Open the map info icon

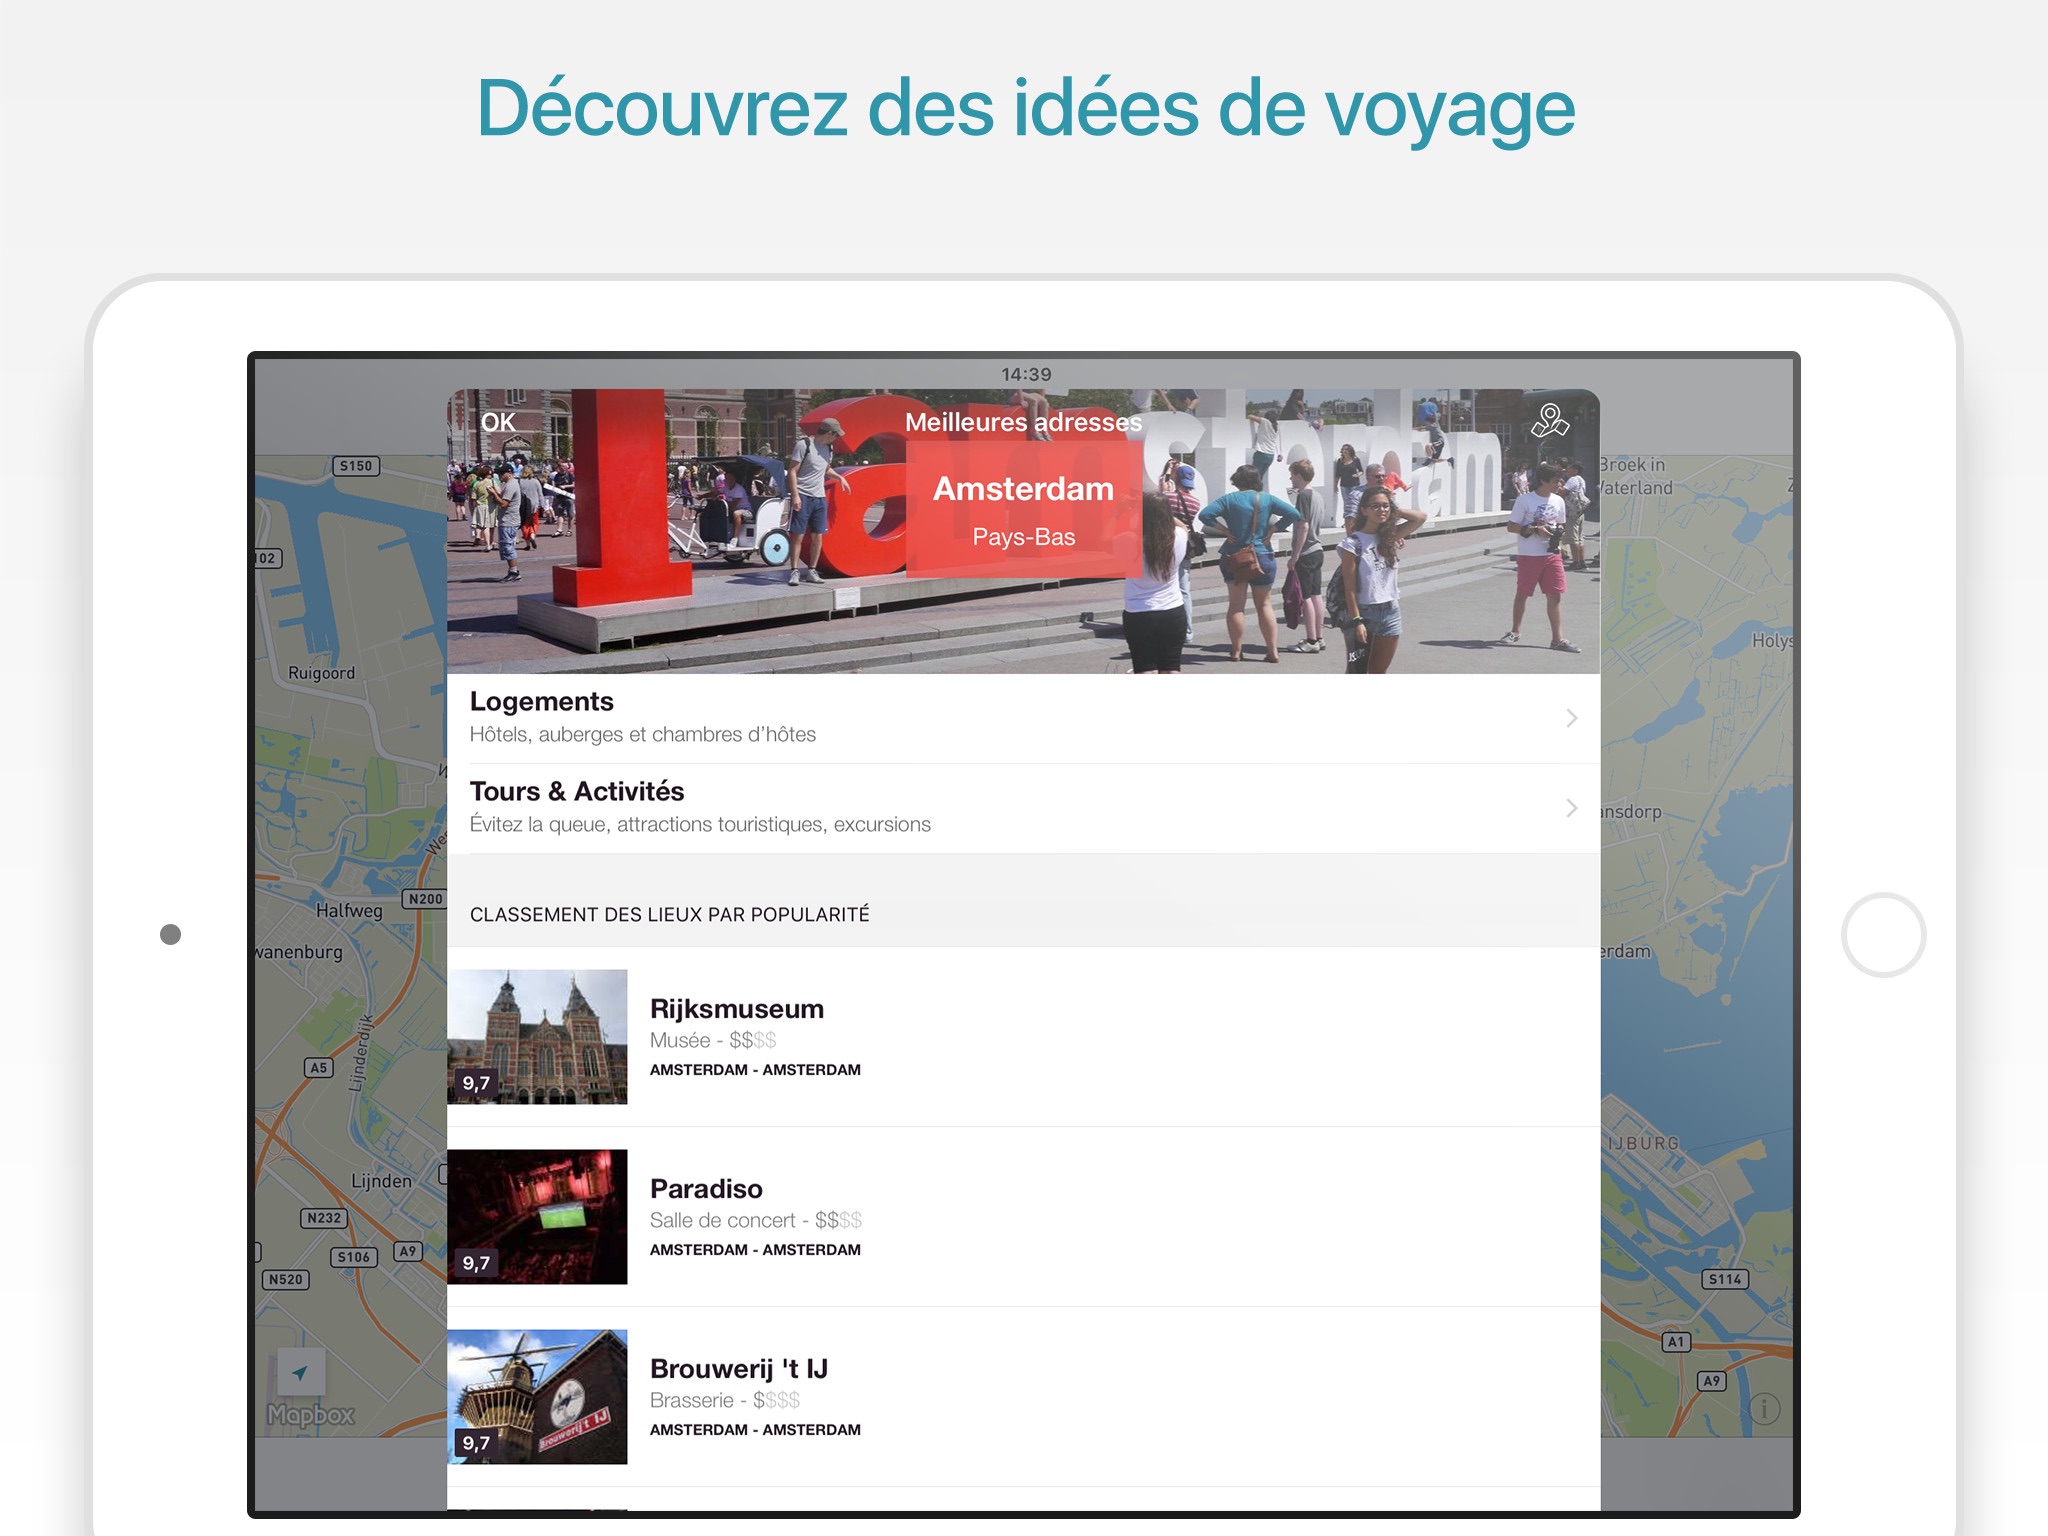click(x=1764, y=1409)
